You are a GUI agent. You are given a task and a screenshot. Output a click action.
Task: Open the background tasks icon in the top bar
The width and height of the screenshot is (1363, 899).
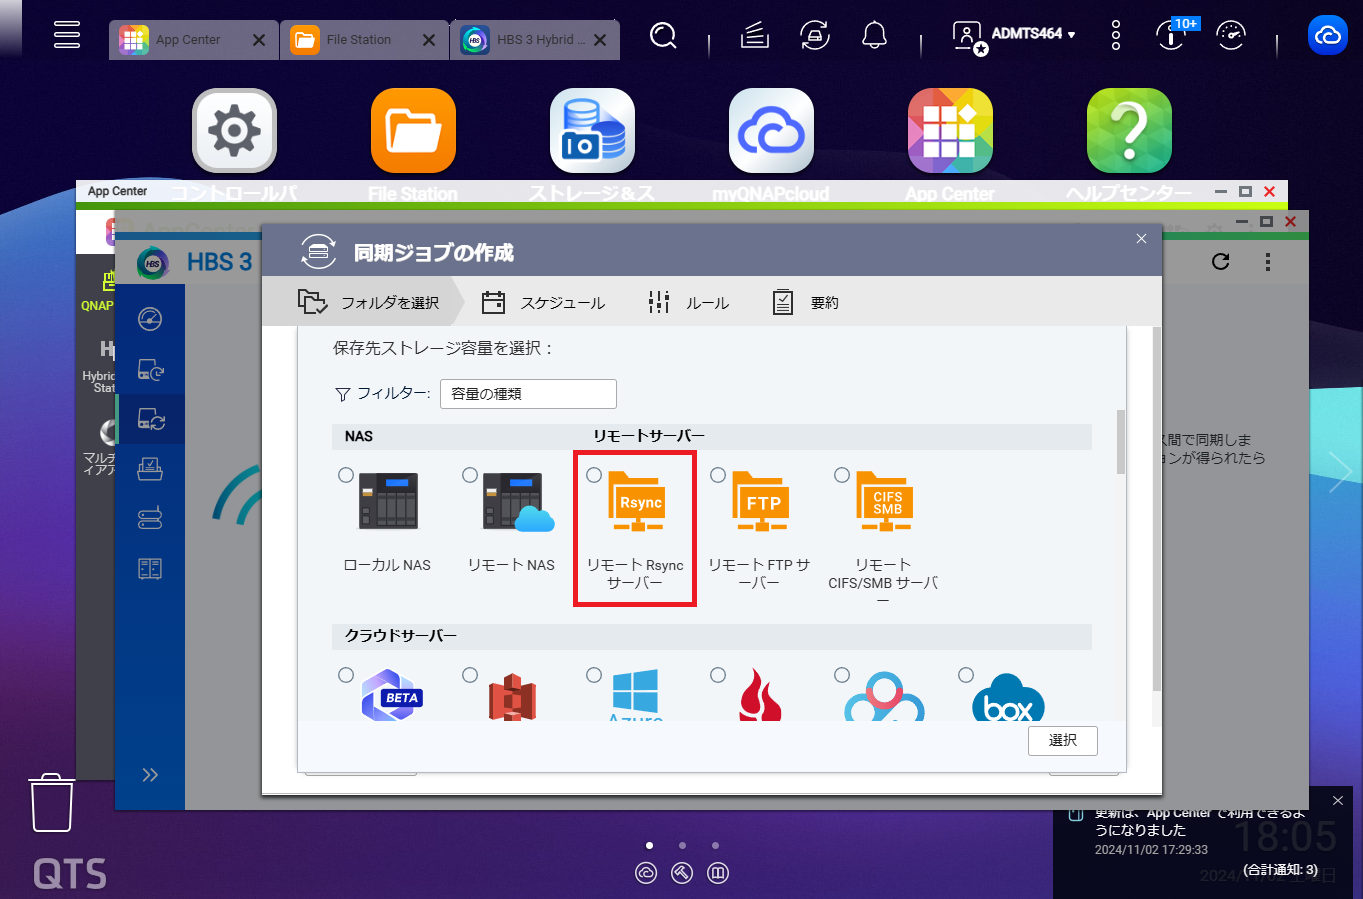(x=755, y=36)
